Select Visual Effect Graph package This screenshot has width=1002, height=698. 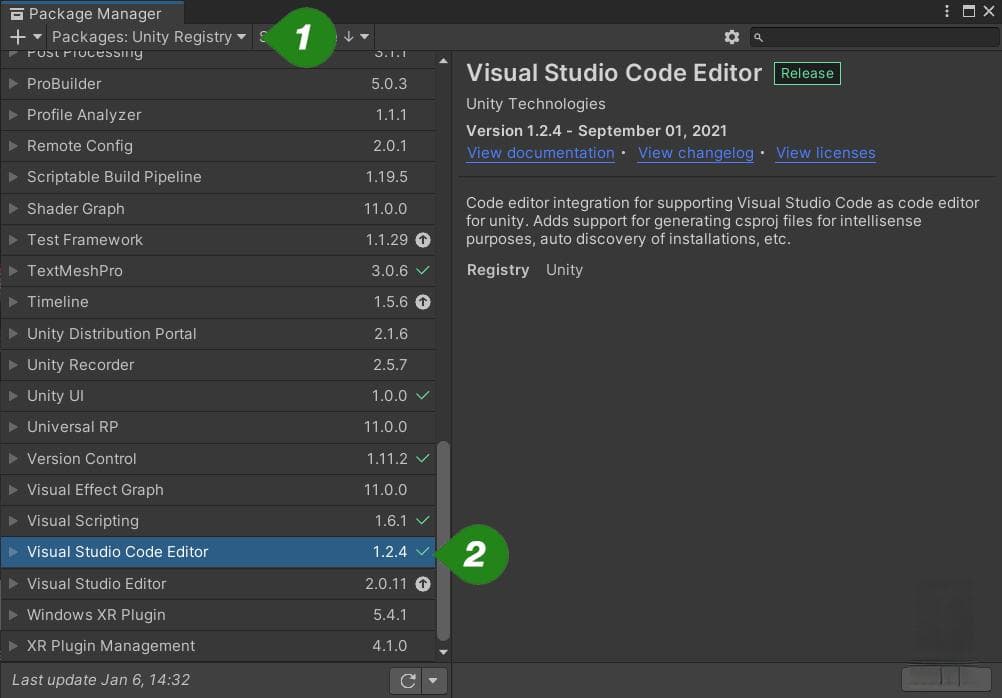pos(218,490)
